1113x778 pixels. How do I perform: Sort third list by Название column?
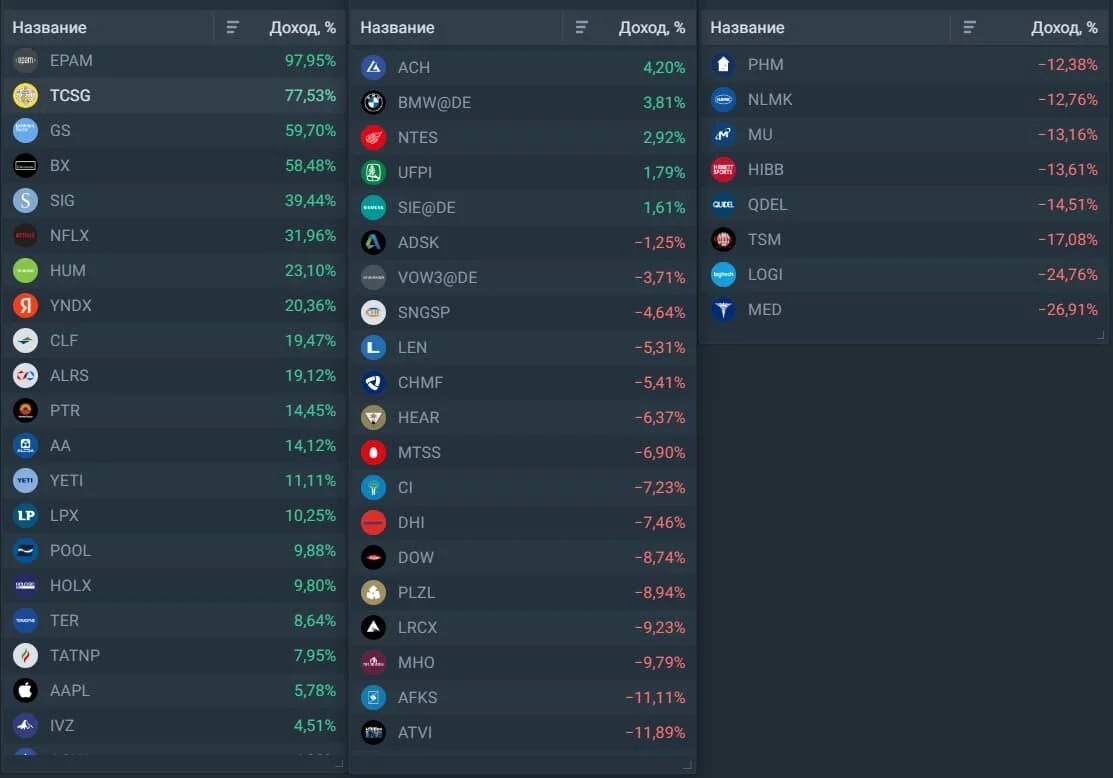coord(747,28)
